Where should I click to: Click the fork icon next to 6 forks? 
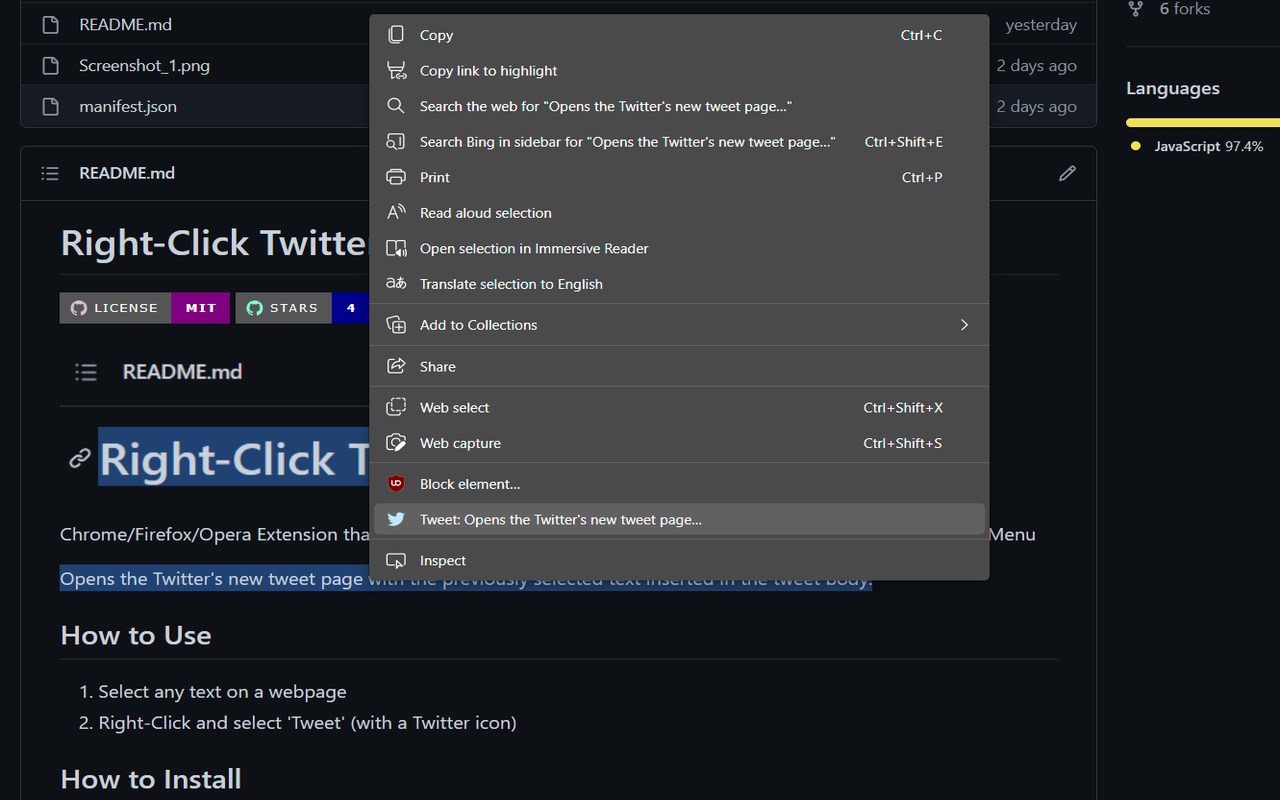coord(1135,9)
